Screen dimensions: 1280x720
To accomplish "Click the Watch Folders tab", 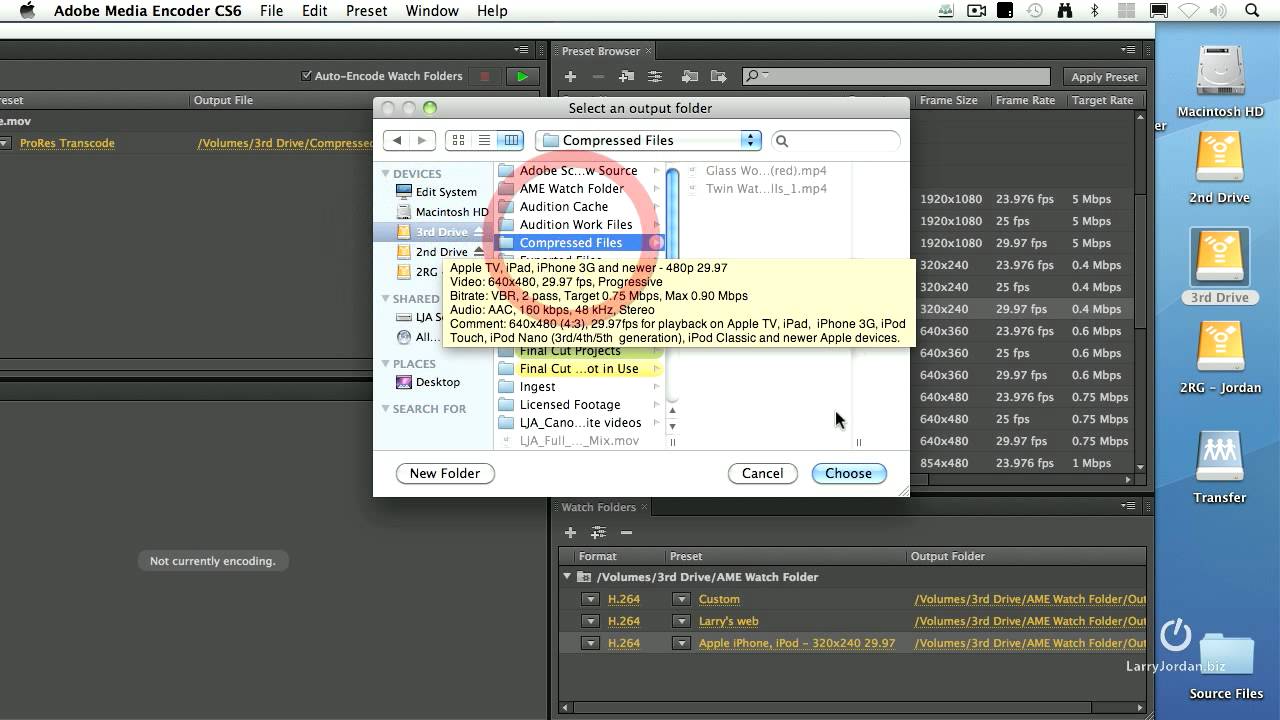I will pos(598,507).
